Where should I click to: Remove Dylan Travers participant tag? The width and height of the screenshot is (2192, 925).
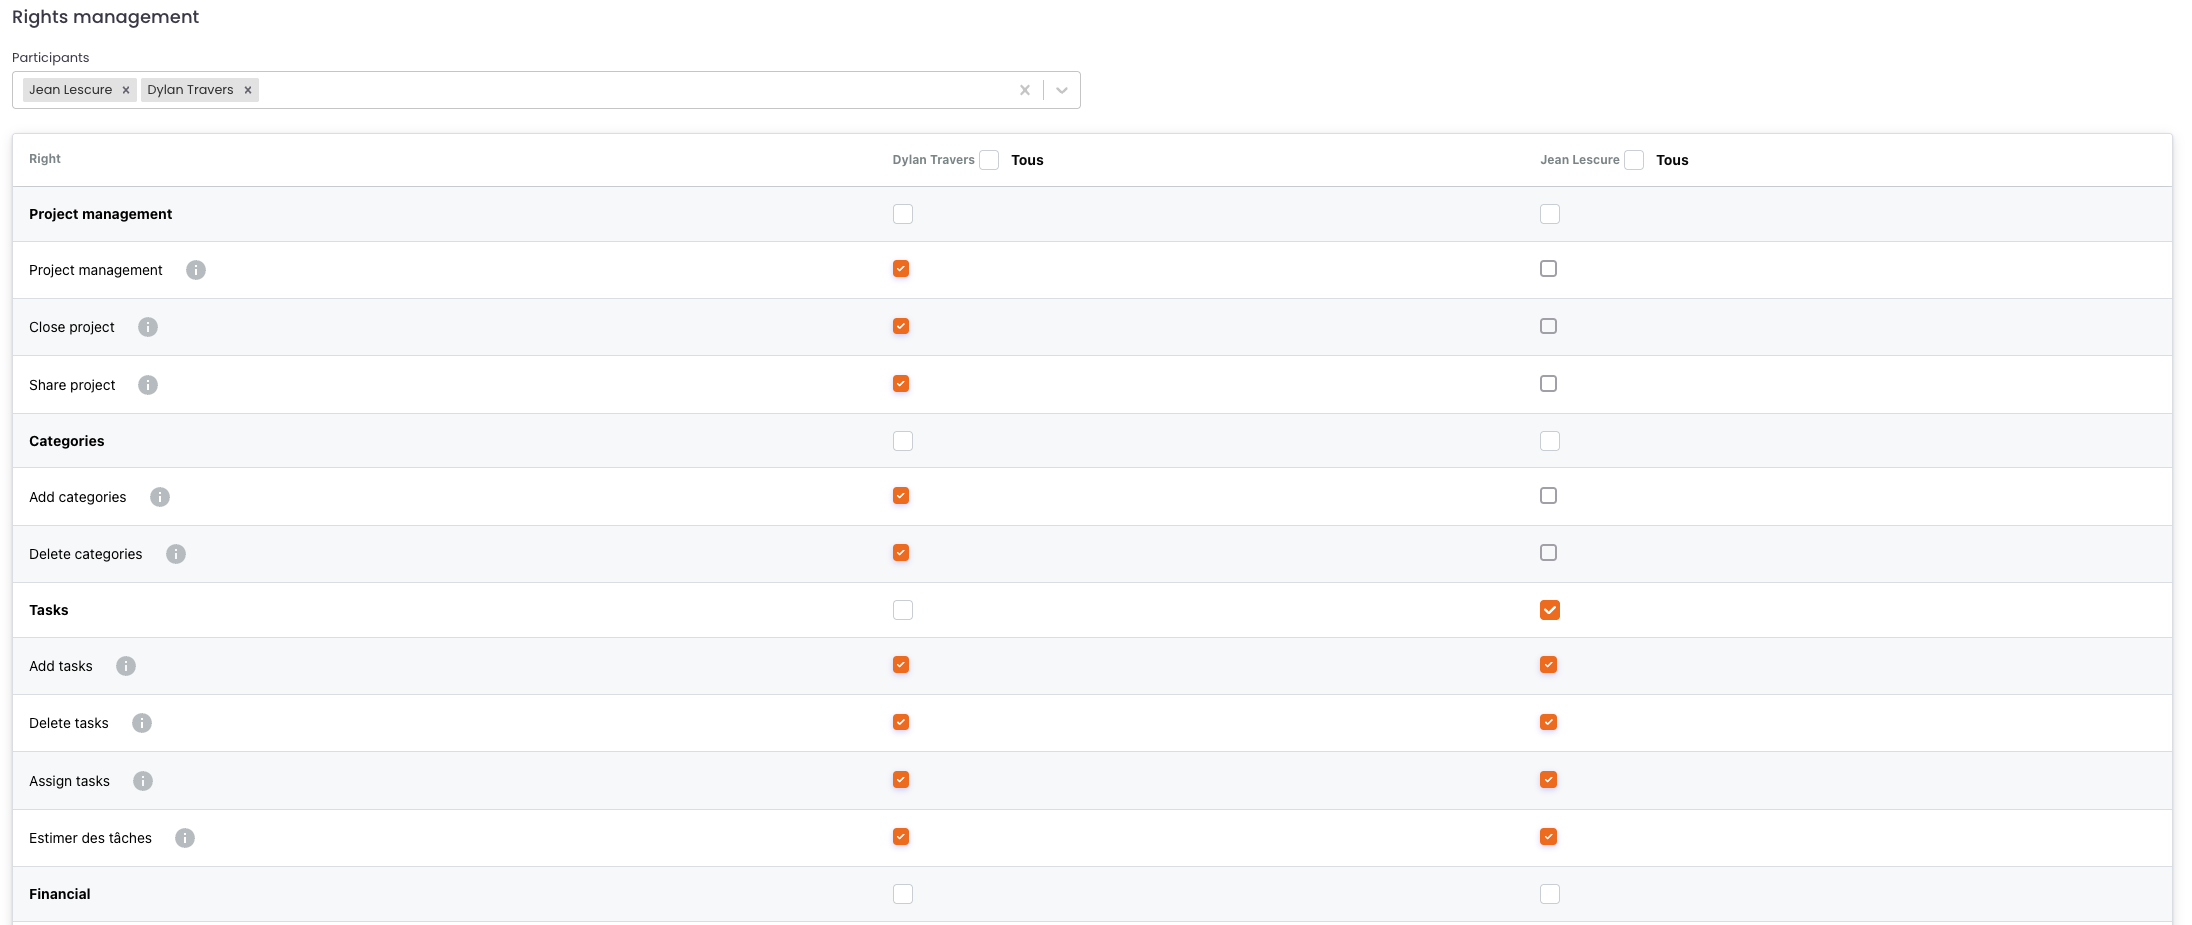point(248,90)
